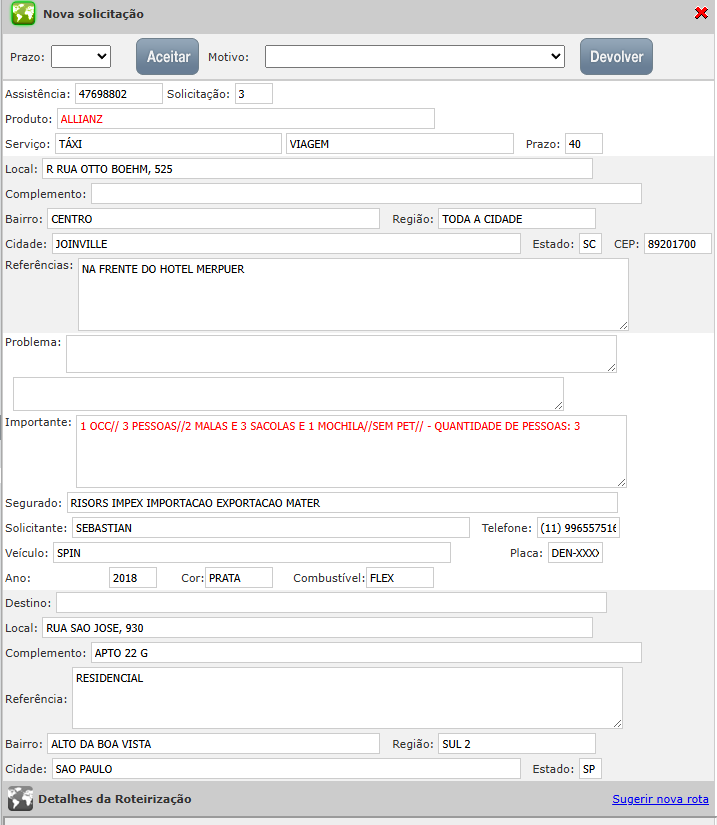
Task: Click the Referências text area
Action: click(x=353, y=294)
